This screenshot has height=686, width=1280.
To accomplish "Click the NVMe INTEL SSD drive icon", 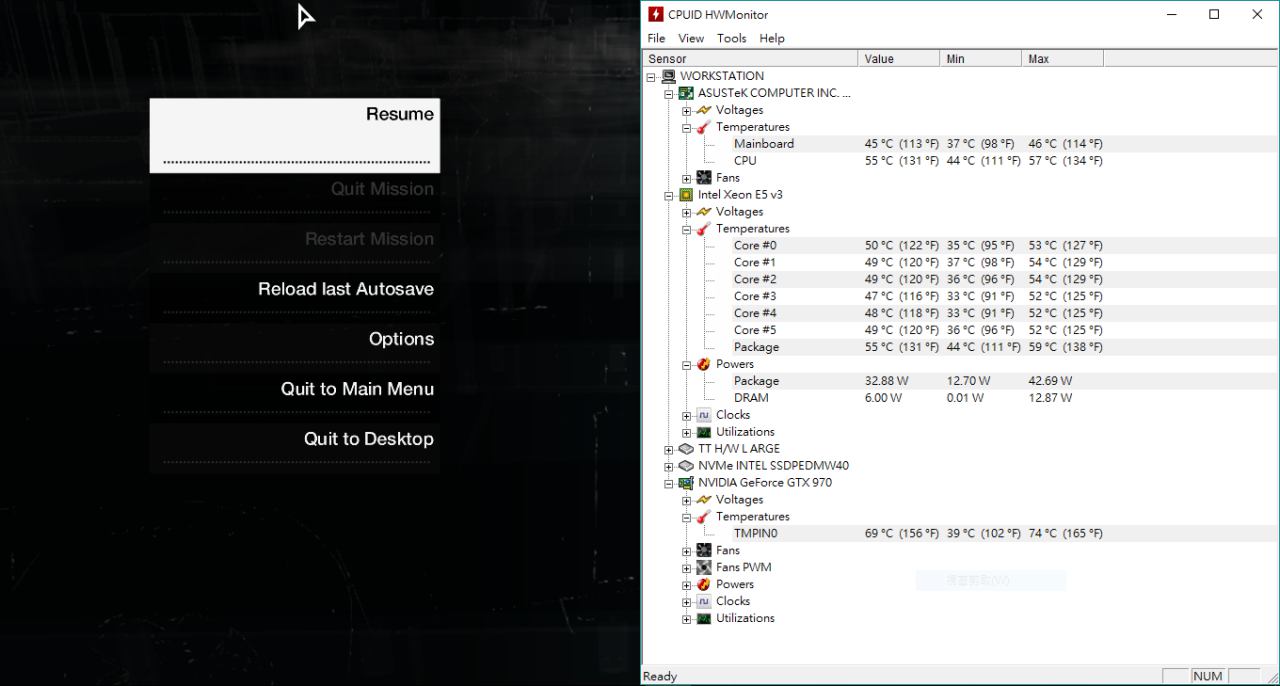I will (x=686, y=466).
